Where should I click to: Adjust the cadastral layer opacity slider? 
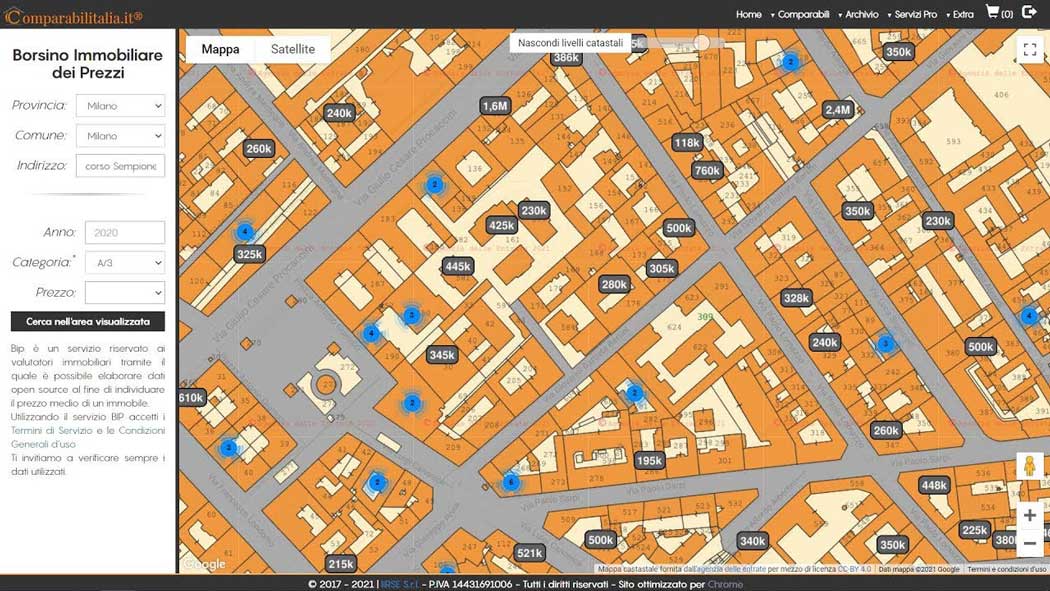click(x=702, y=42)
